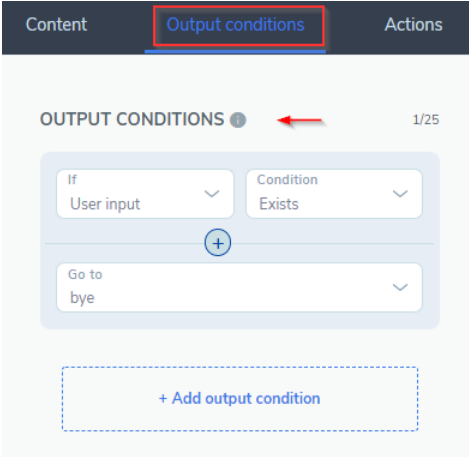
Task: Select the Output conditions tab
Action: (235, 25)
